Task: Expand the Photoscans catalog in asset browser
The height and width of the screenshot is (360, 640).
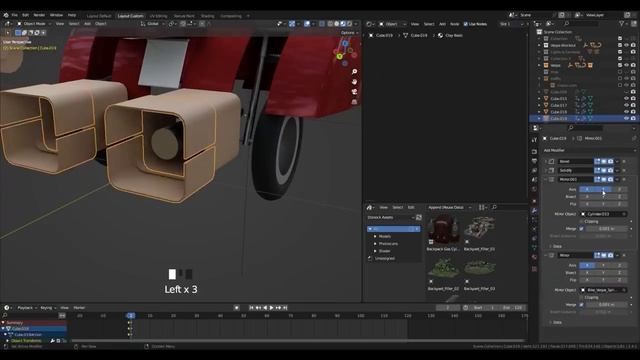Action: pyautogui.click(x=375, y=244)
